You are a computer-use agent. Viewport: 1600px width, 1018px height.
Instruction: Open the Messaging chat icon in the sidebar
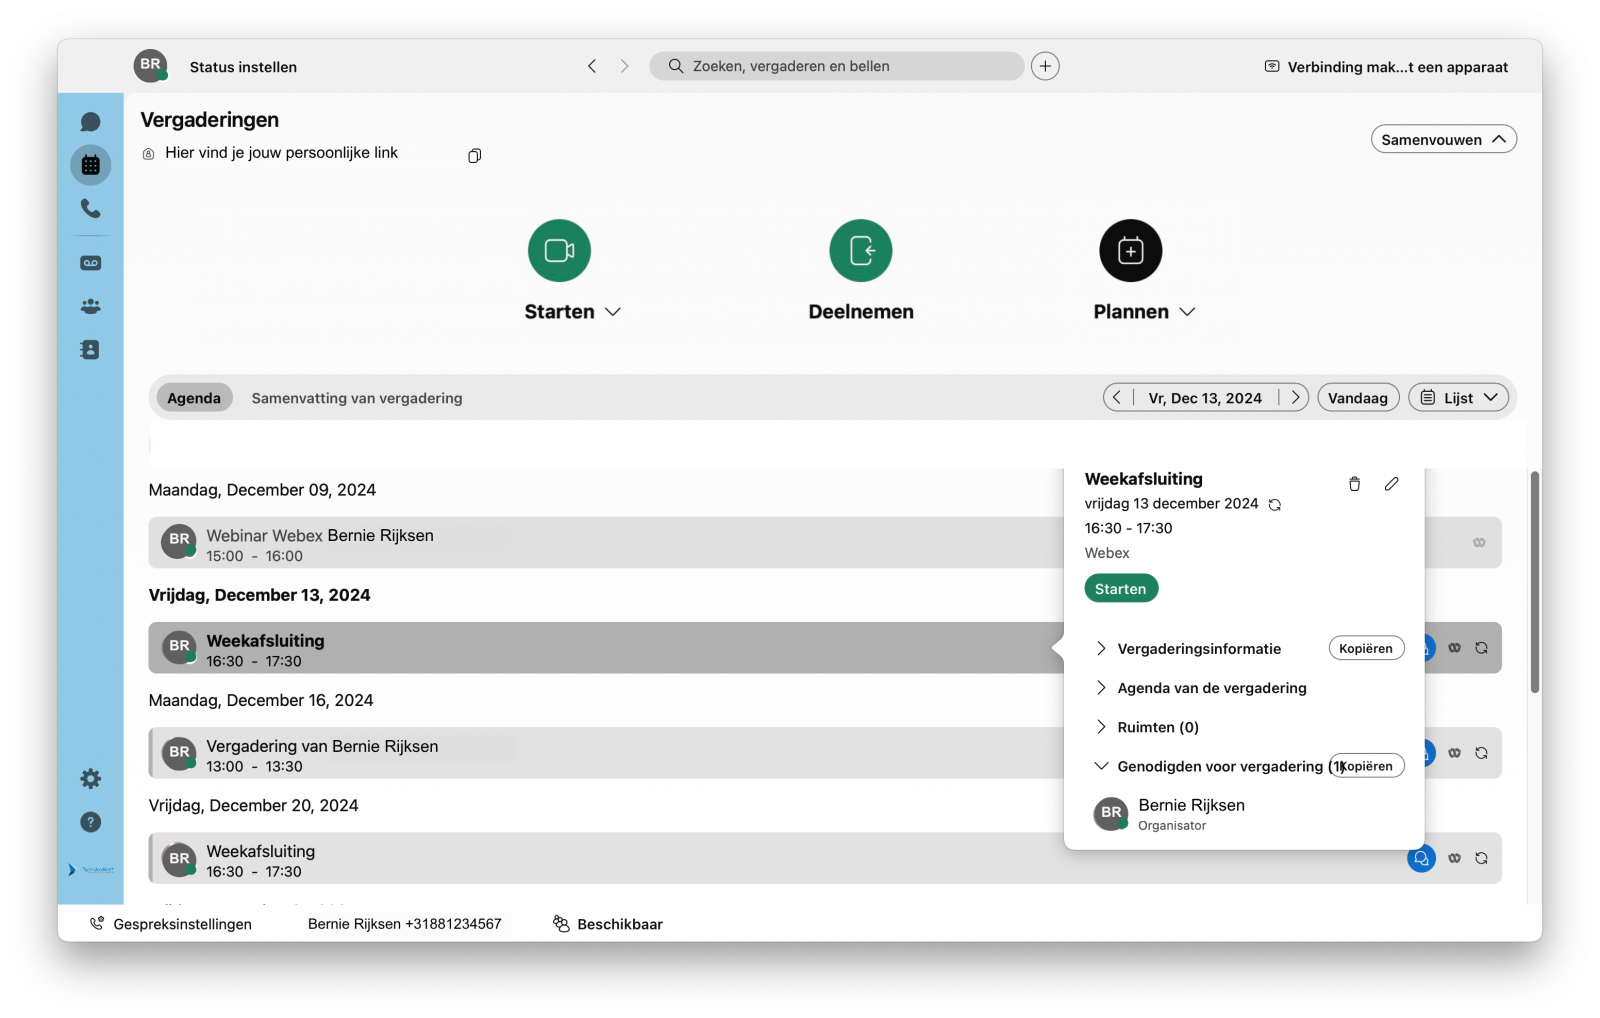tap(90, 120)
